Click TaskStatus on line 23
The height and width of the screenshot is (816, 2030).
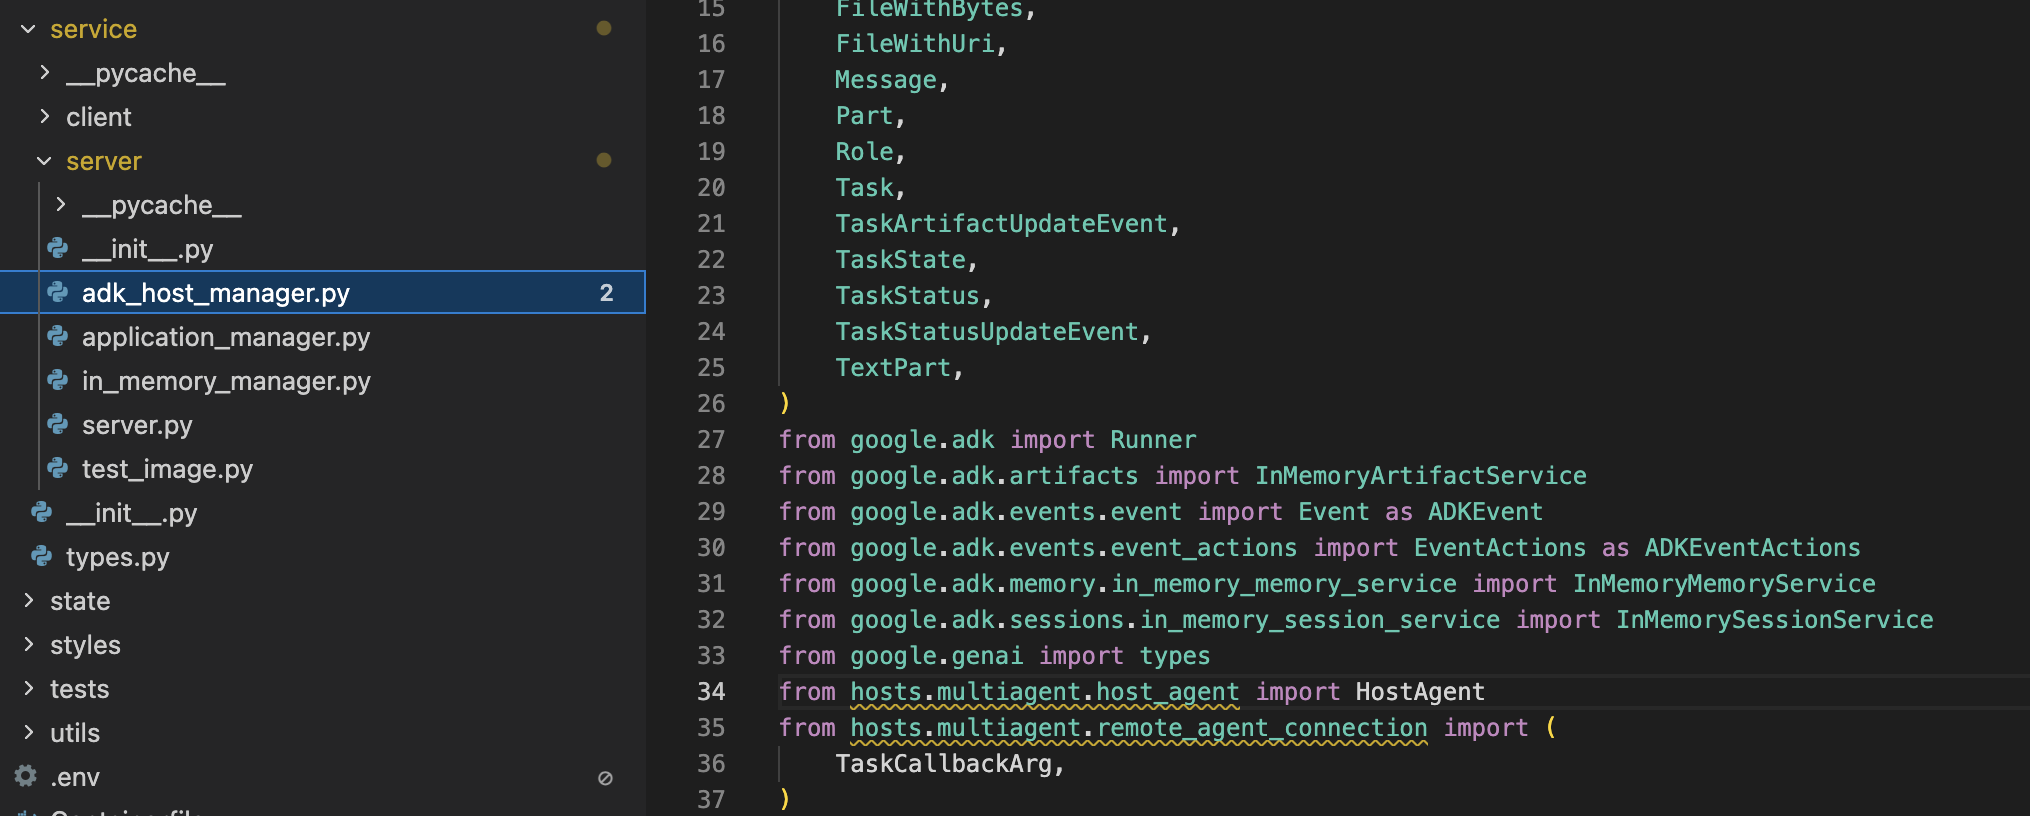tap(907, 295)
